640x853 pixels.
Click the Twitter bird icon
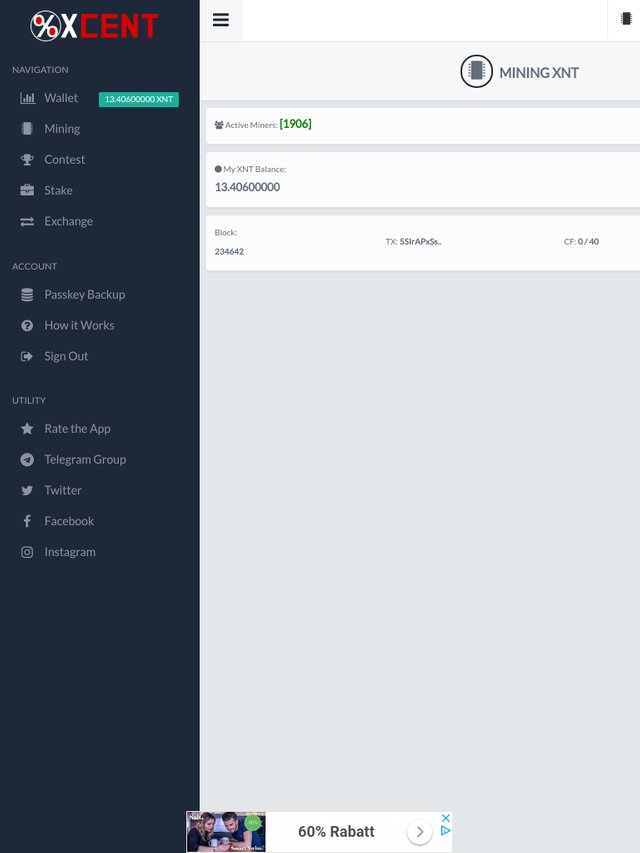(x=27, y=491)
